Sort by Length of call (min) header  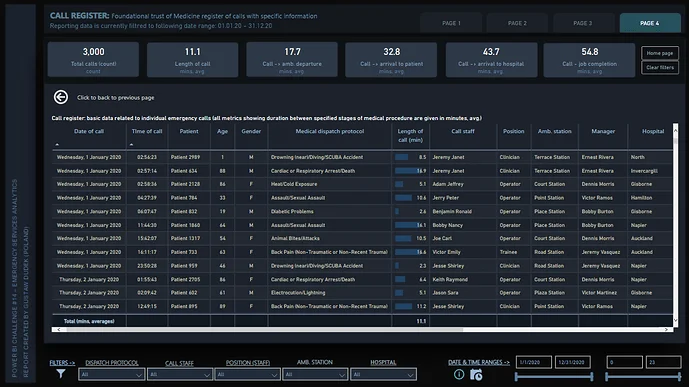(x=410, y=135)
